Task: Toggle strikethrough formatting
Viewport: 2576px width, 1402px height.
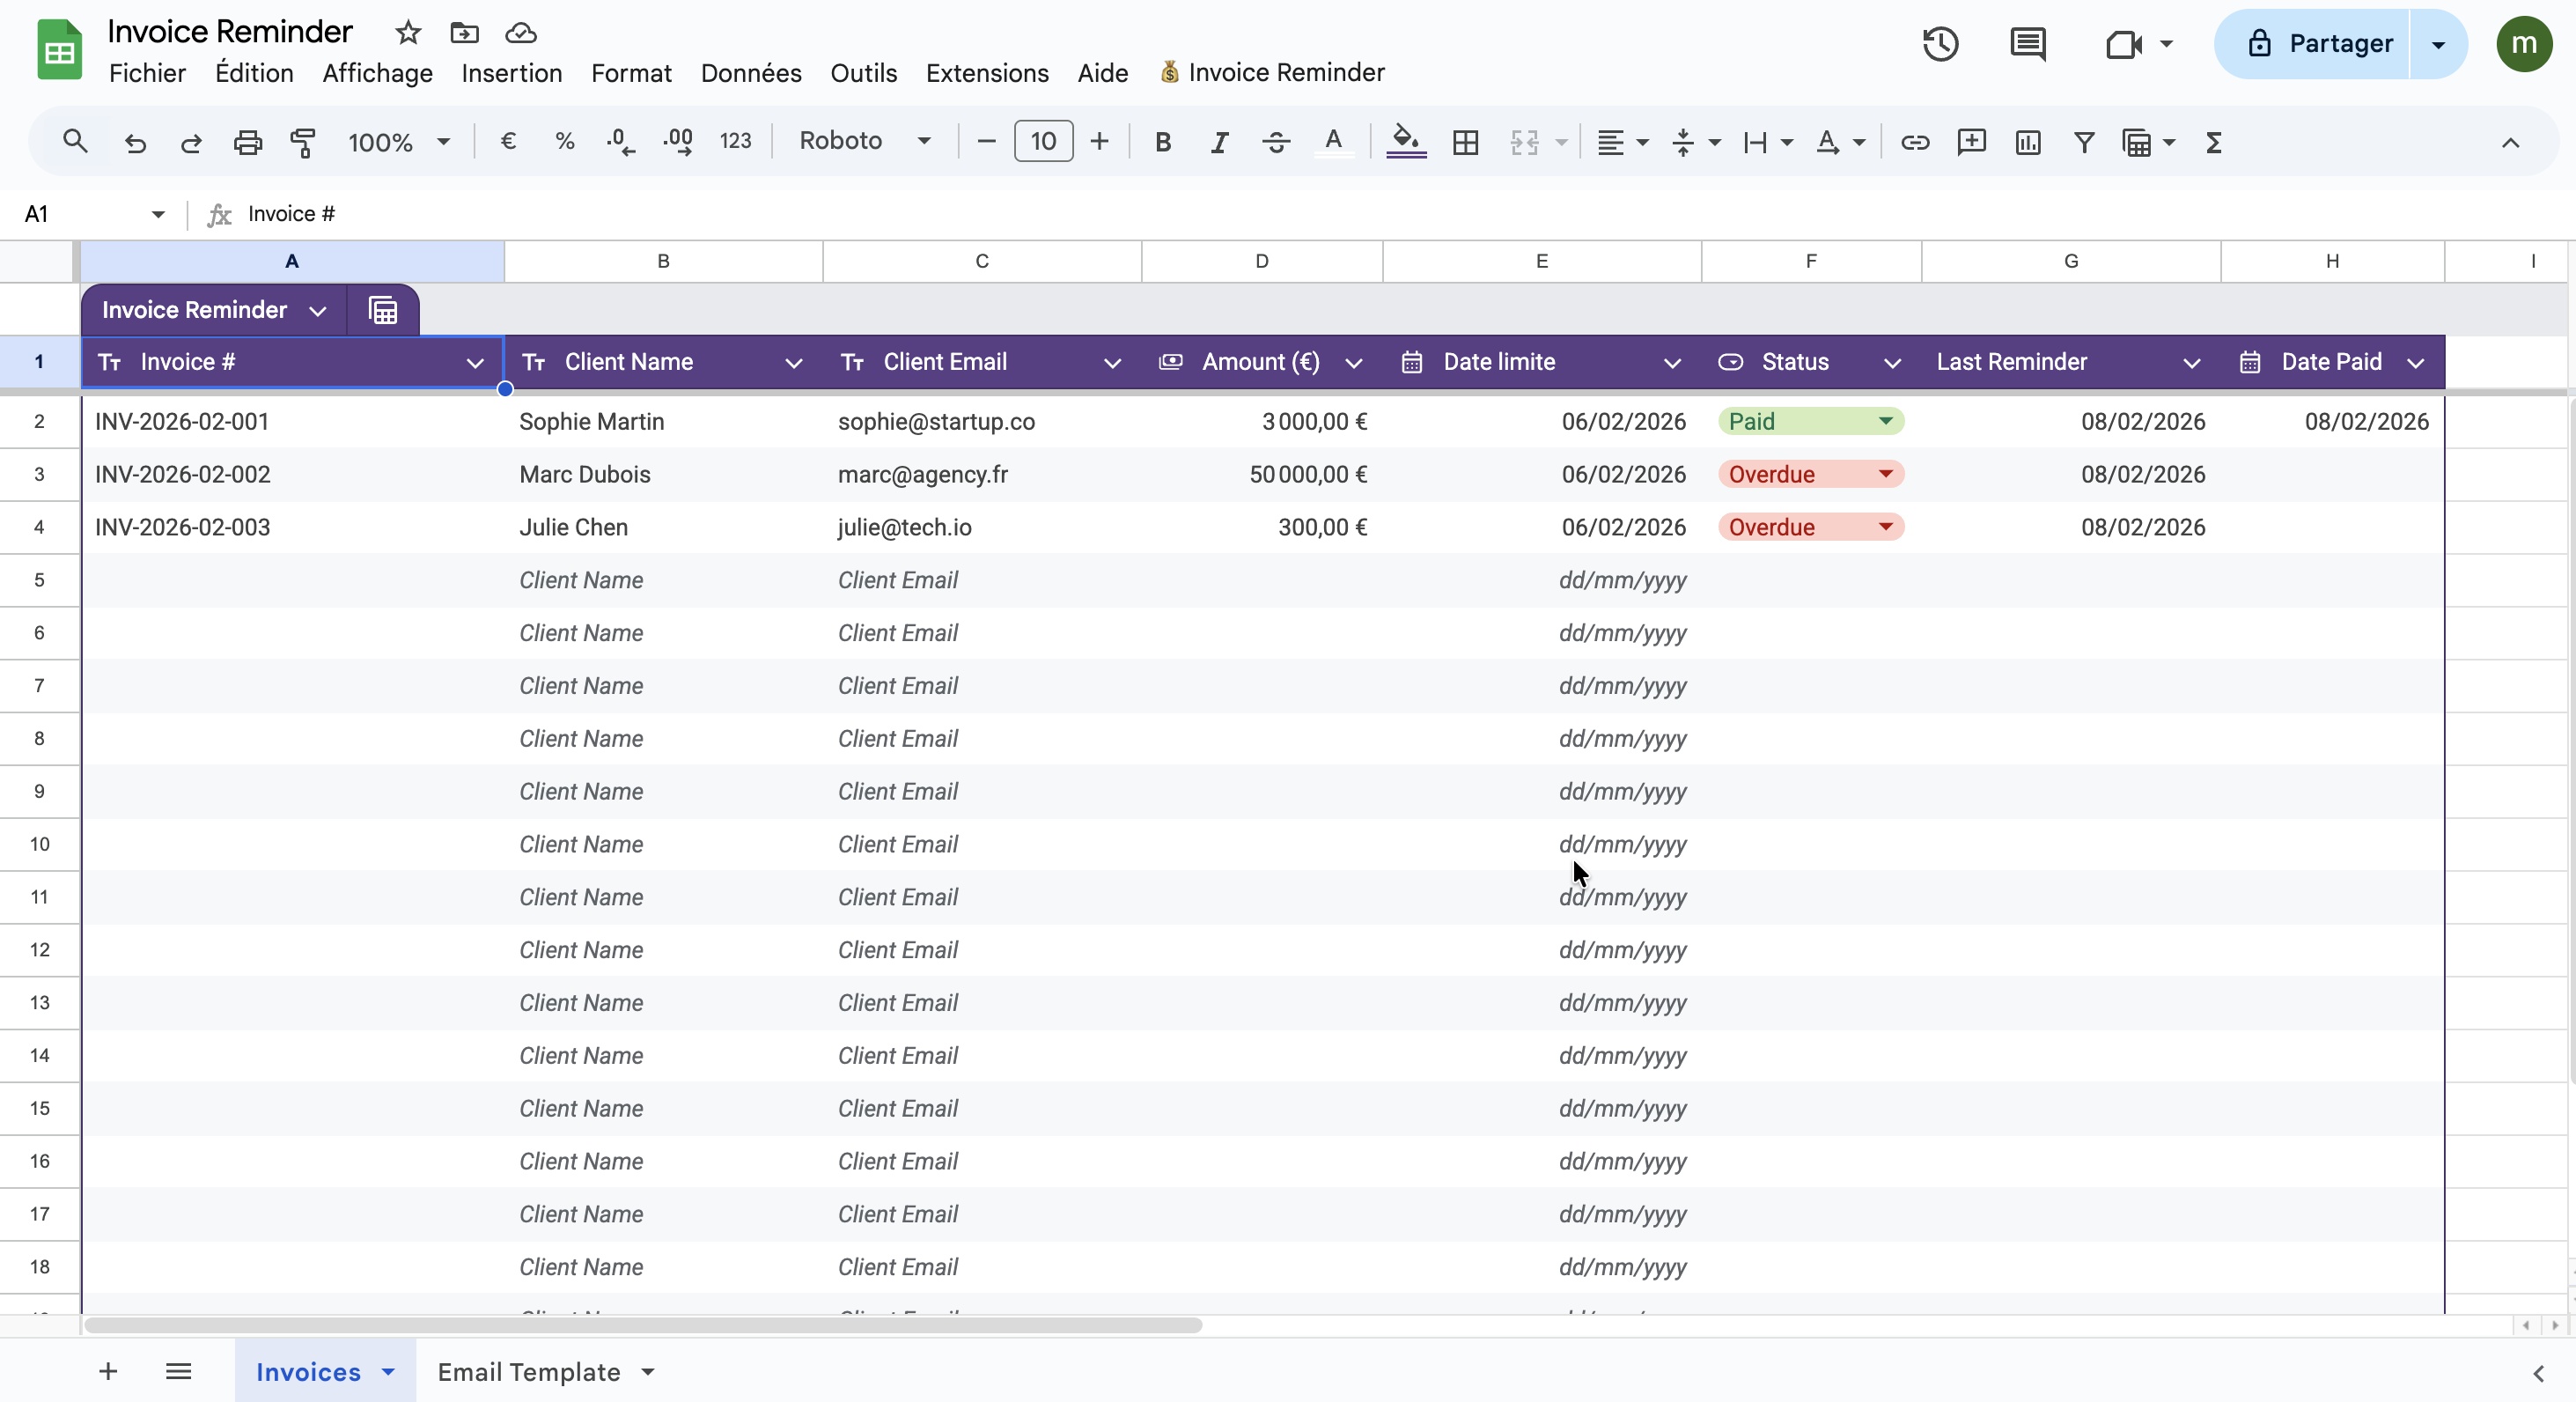Action: click(x=1275, y=142)
